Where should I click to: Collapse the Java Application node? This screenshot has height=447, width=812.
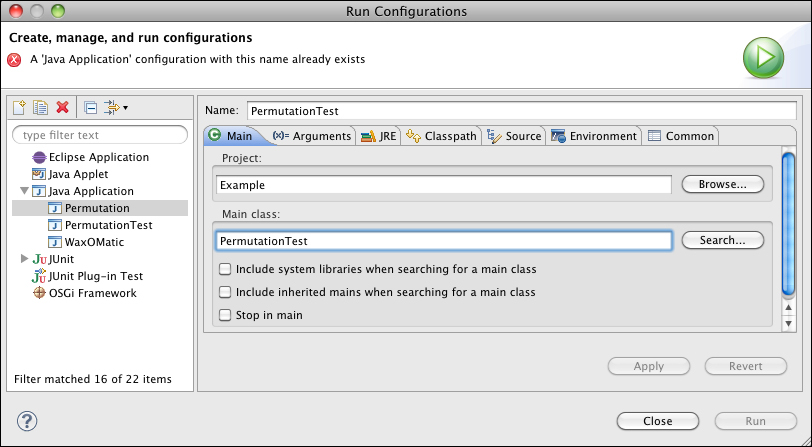tap(24, 191)
